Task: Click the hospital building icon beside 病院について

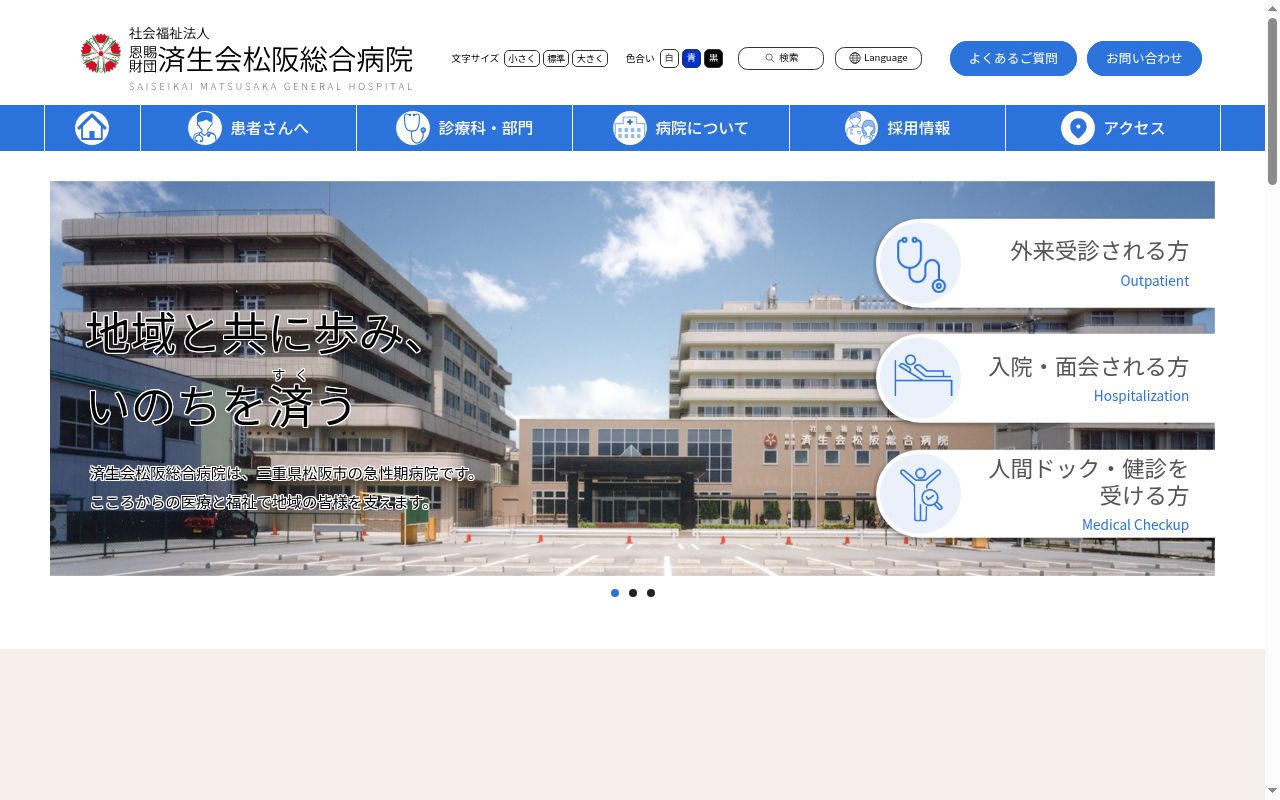Action: (x=630, y=128)
